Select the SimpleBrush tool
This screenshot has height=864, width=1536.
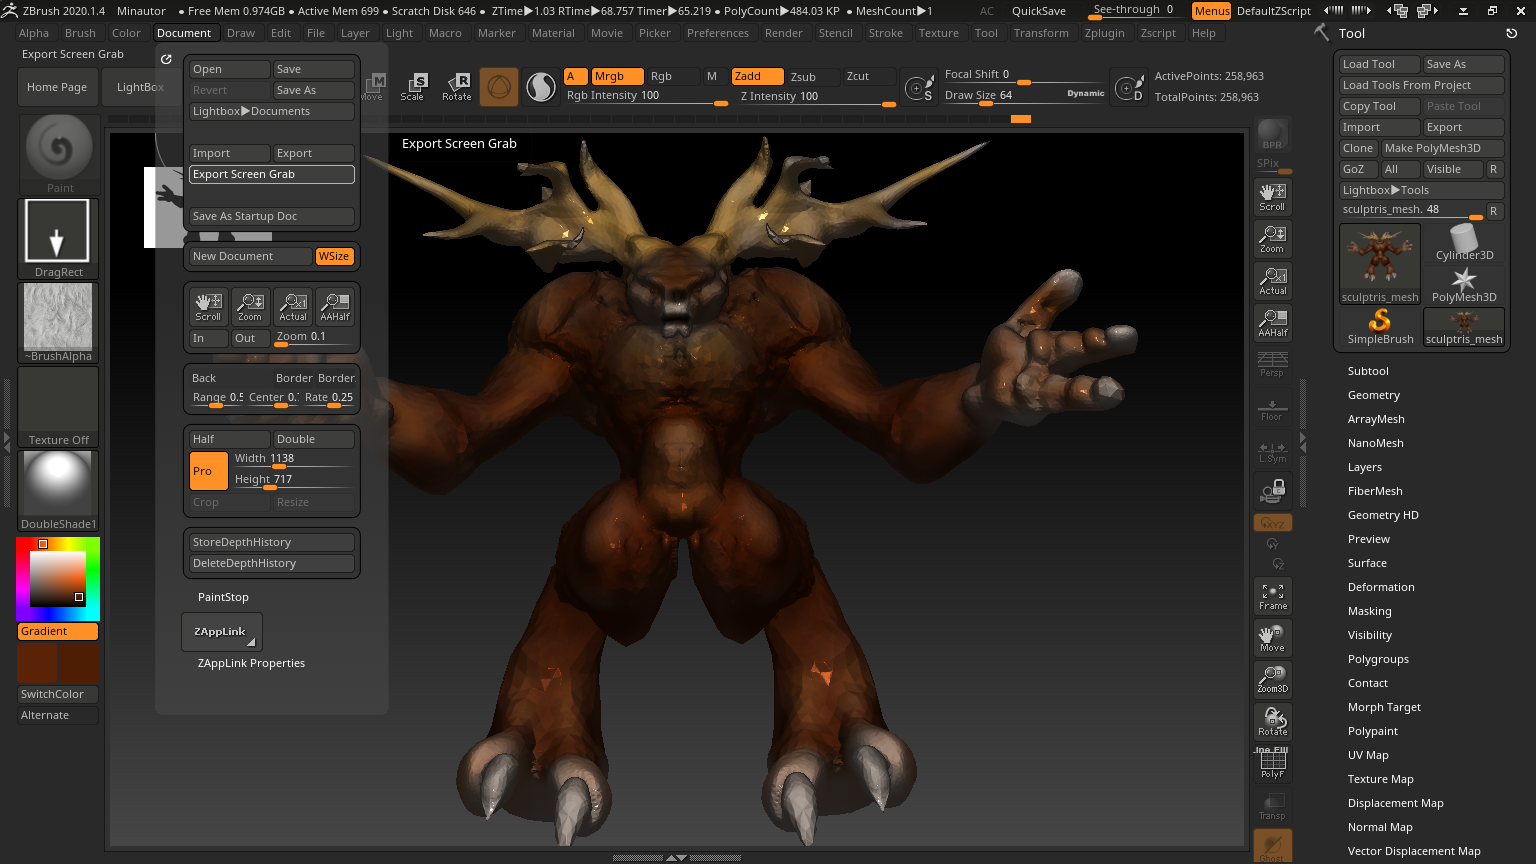click(1380, 327)
